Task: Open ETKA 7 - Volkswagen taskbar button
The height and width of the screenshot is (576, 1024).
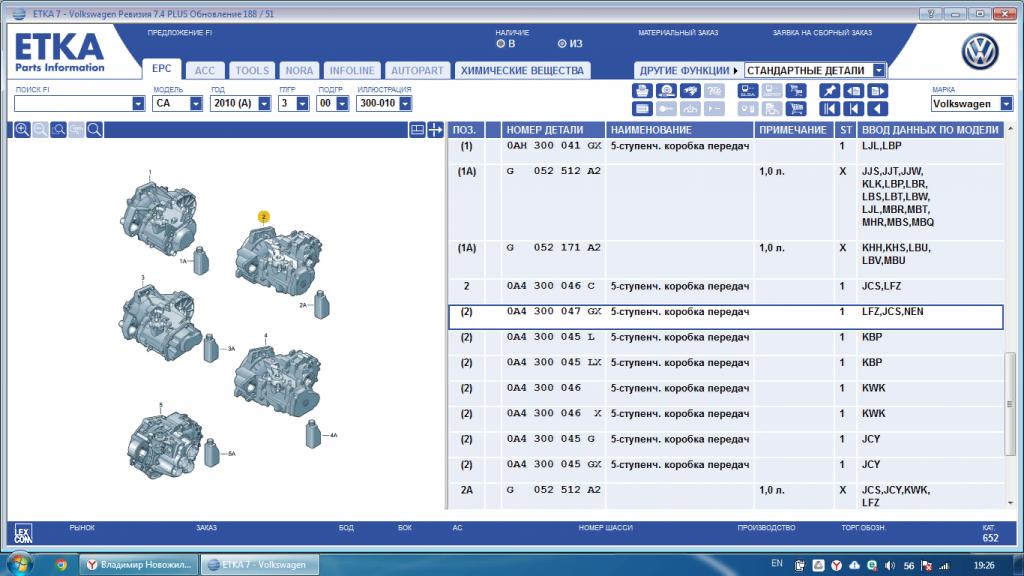Action: click(x=260, y=564)
